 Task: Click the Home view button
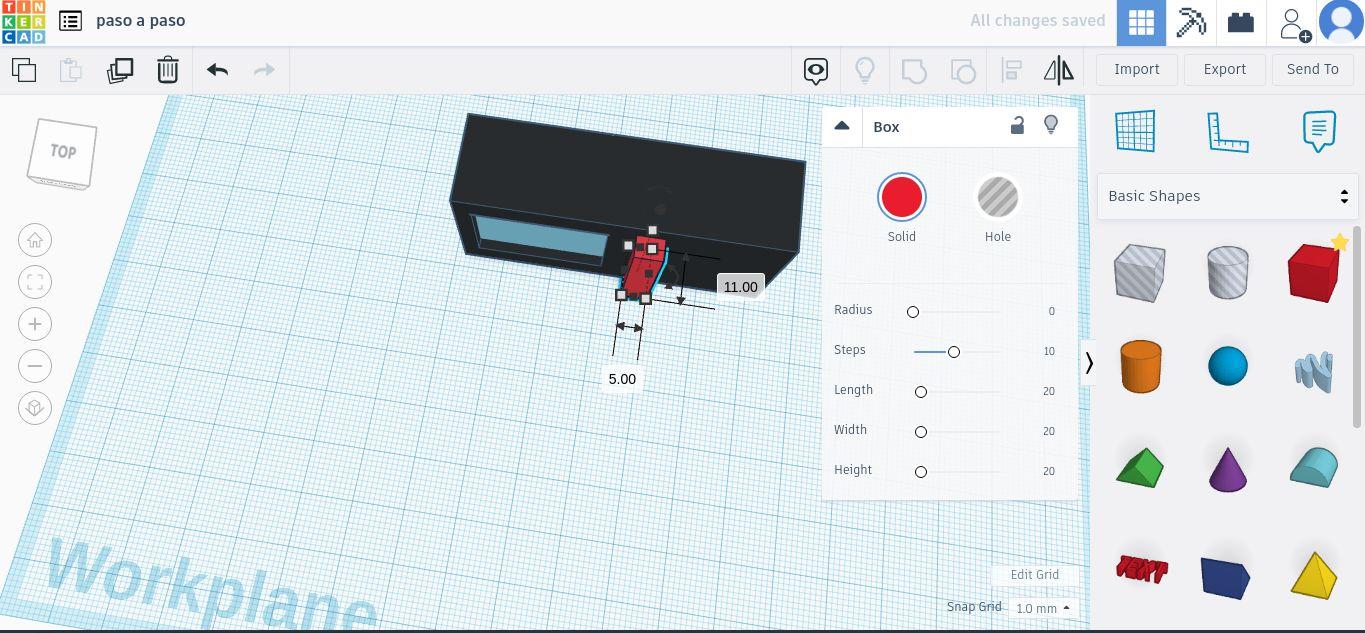click(x=35, y=240)
